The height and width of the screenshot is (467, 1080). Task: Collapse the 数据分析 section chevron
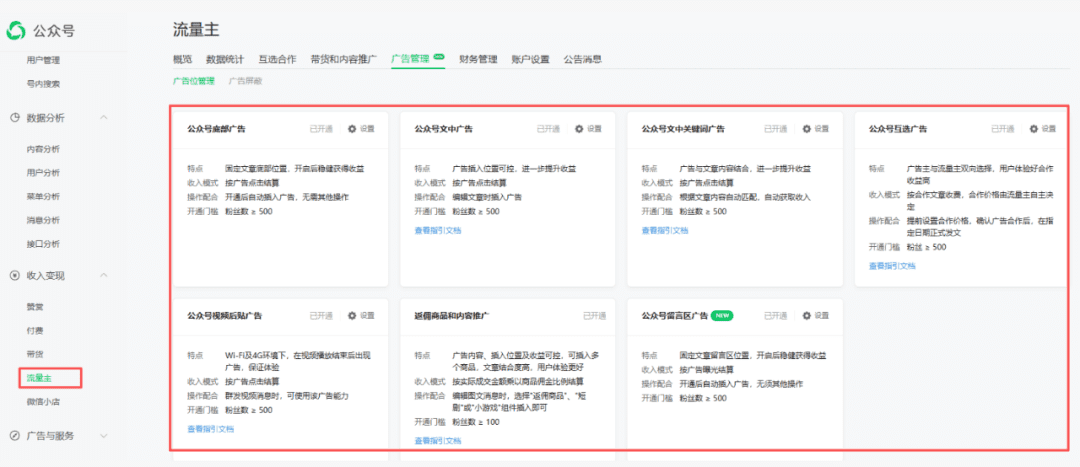click(x=104, y=118)
